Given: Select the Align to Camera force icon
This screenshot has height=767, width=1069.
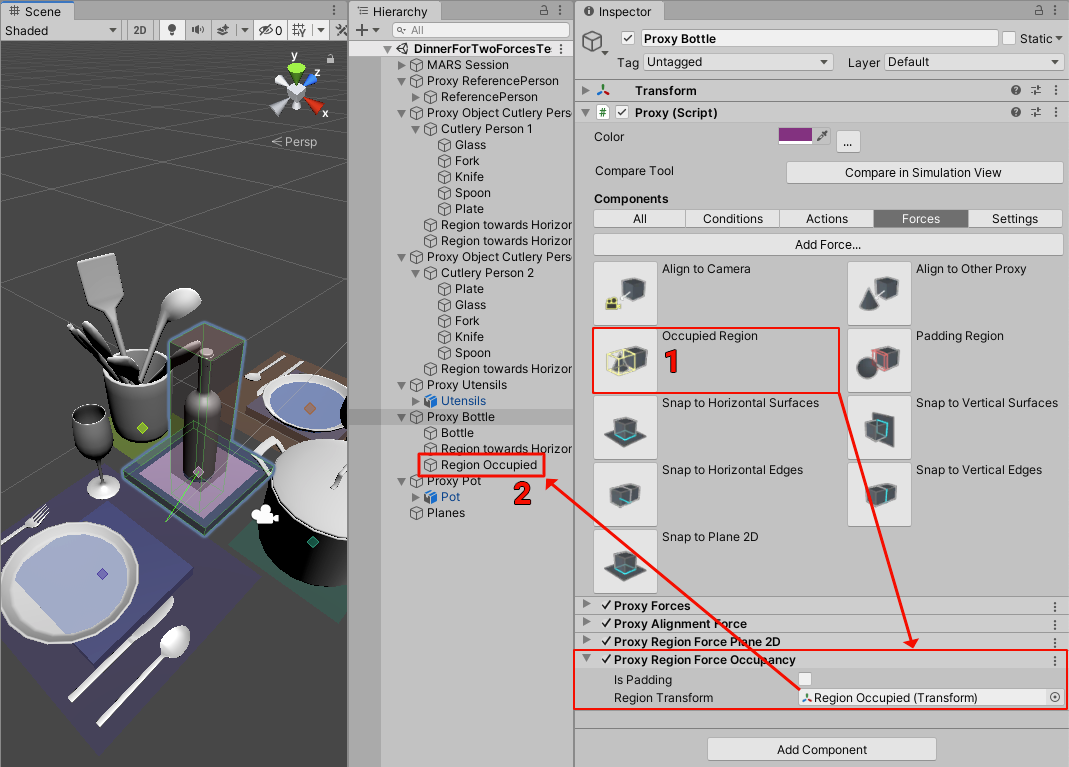Looking at the screenshot, I should tap(626, 292).
